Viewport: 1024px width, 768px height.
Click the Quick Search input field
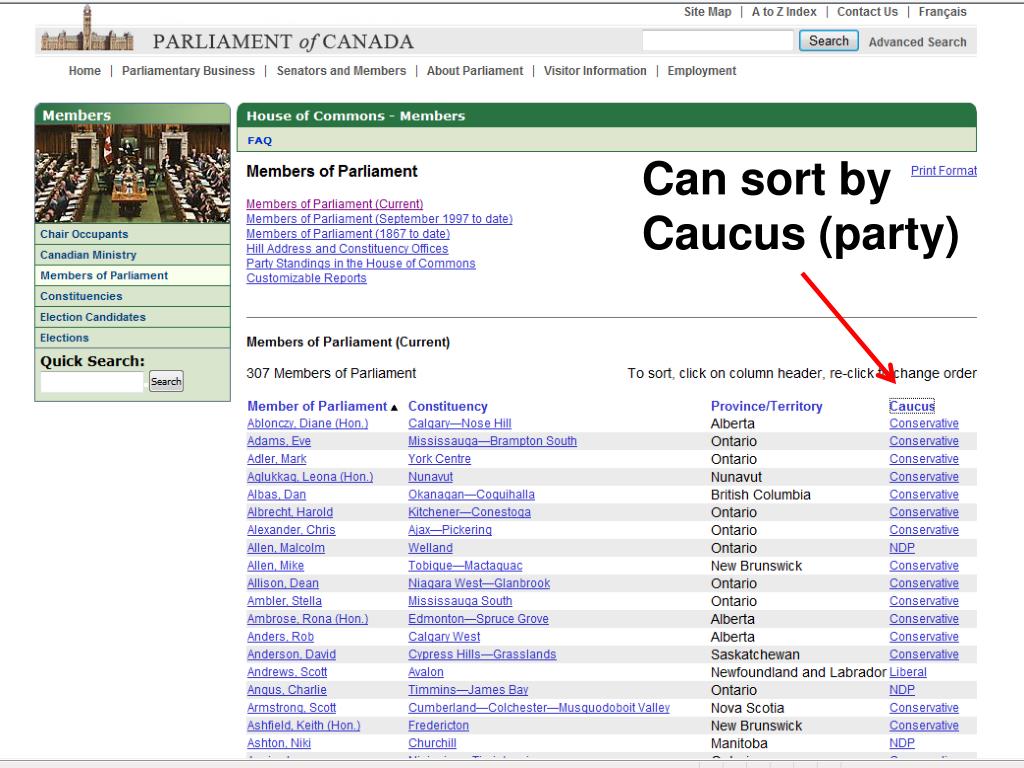click(x=92, y=381)
